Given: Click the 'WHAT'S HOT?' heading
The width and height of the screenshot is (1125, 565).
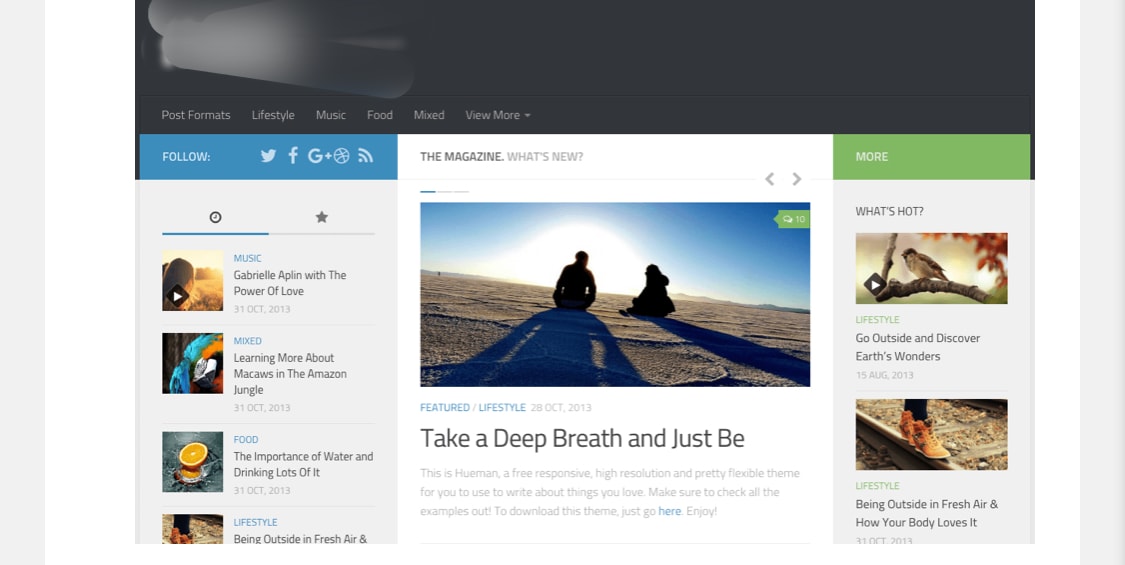Looking at the screenshot, I should 889,211.
